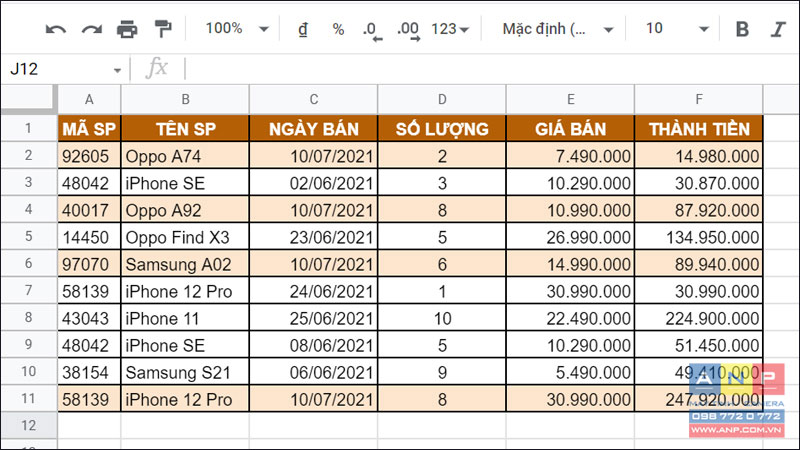This screenshot has width=800, height=450.
Task: Open the font size 10 dropdown
Action: pos(677,29)
